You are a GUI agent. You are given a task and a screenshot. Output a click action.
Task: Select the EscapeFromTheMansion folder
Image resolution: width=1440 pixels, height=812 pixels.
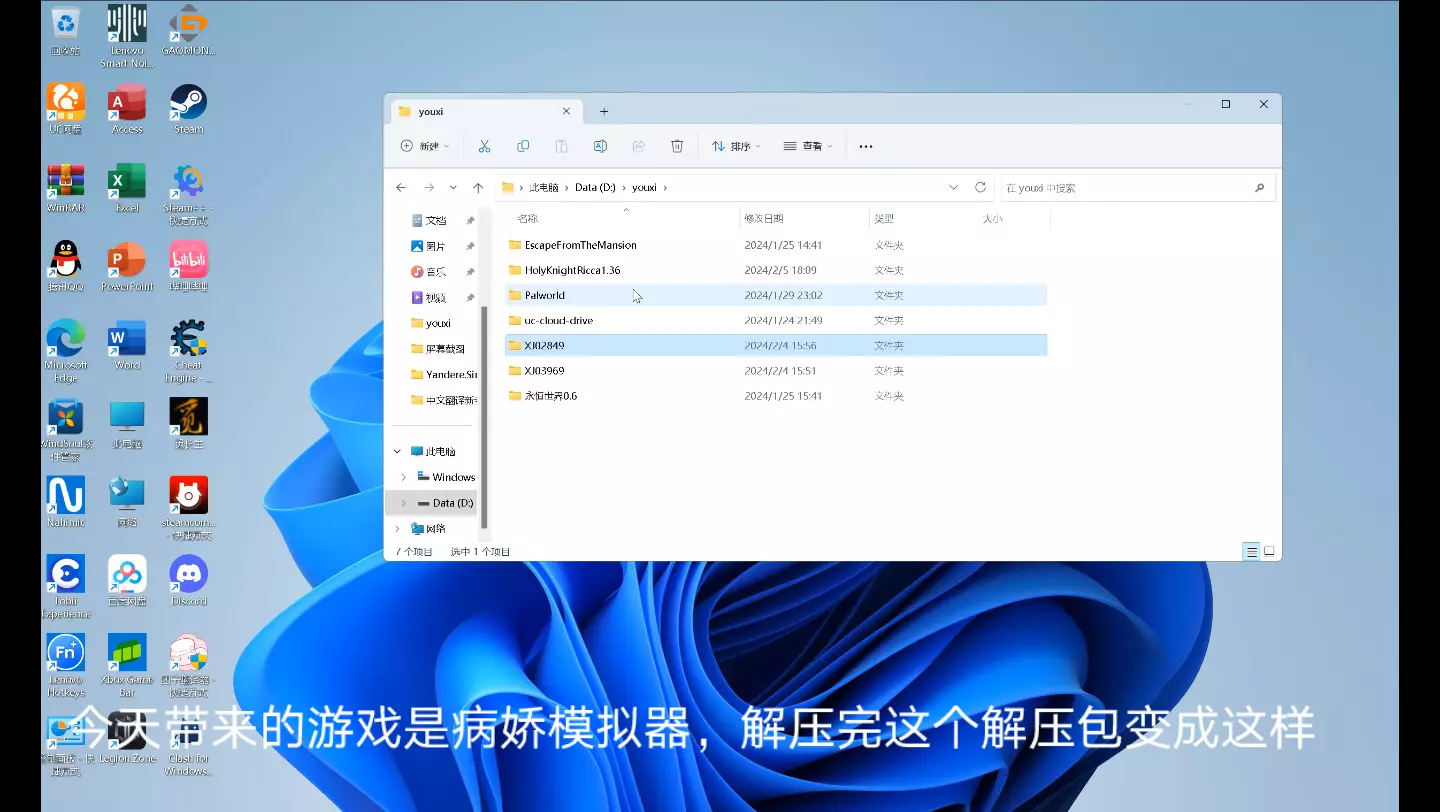[776, 245]
